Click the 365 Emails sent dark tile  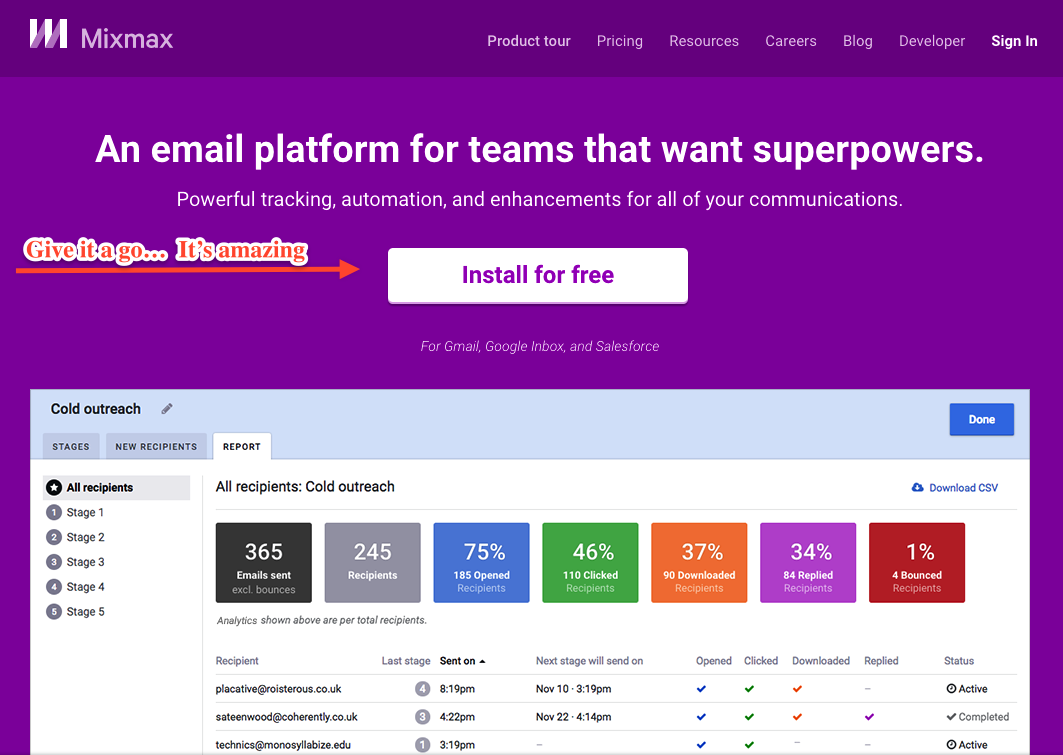coord(264,563)
